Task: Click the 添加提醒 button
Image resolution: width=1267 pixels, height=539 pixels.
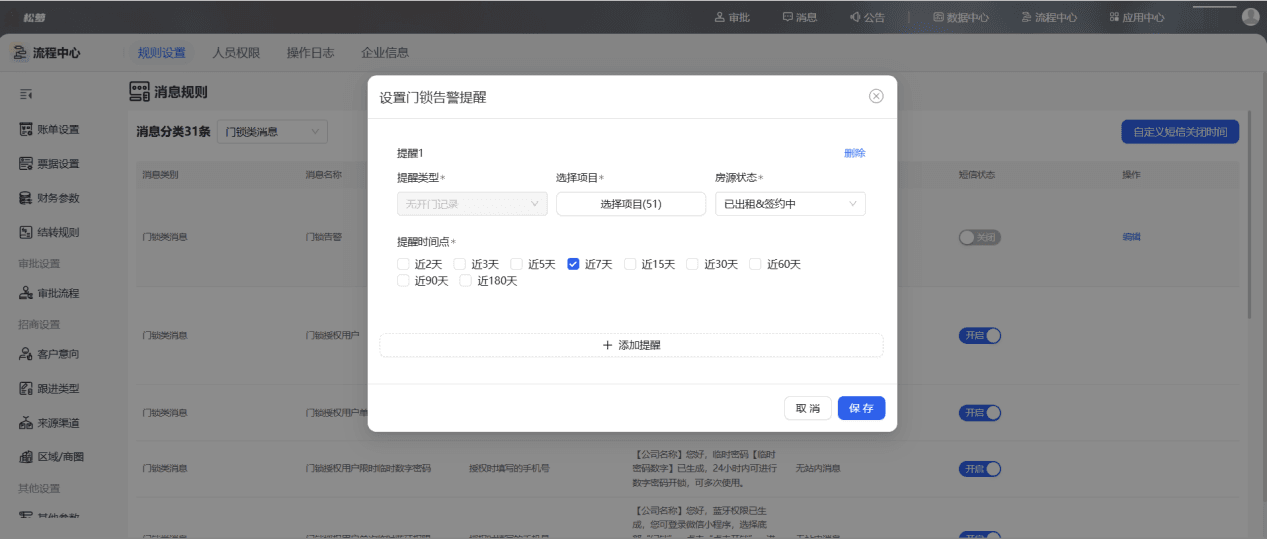Action: pyautogui.click(x=631, y=345)
